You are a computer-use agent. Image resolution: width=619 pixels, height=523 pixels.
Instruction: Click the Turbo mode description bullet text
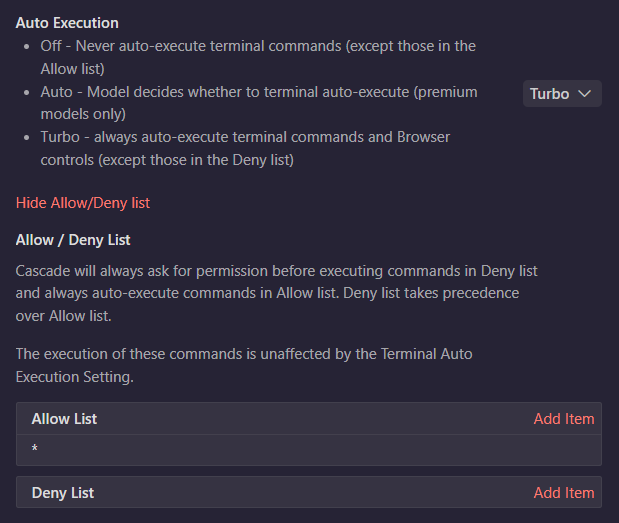tap(245, 148)
